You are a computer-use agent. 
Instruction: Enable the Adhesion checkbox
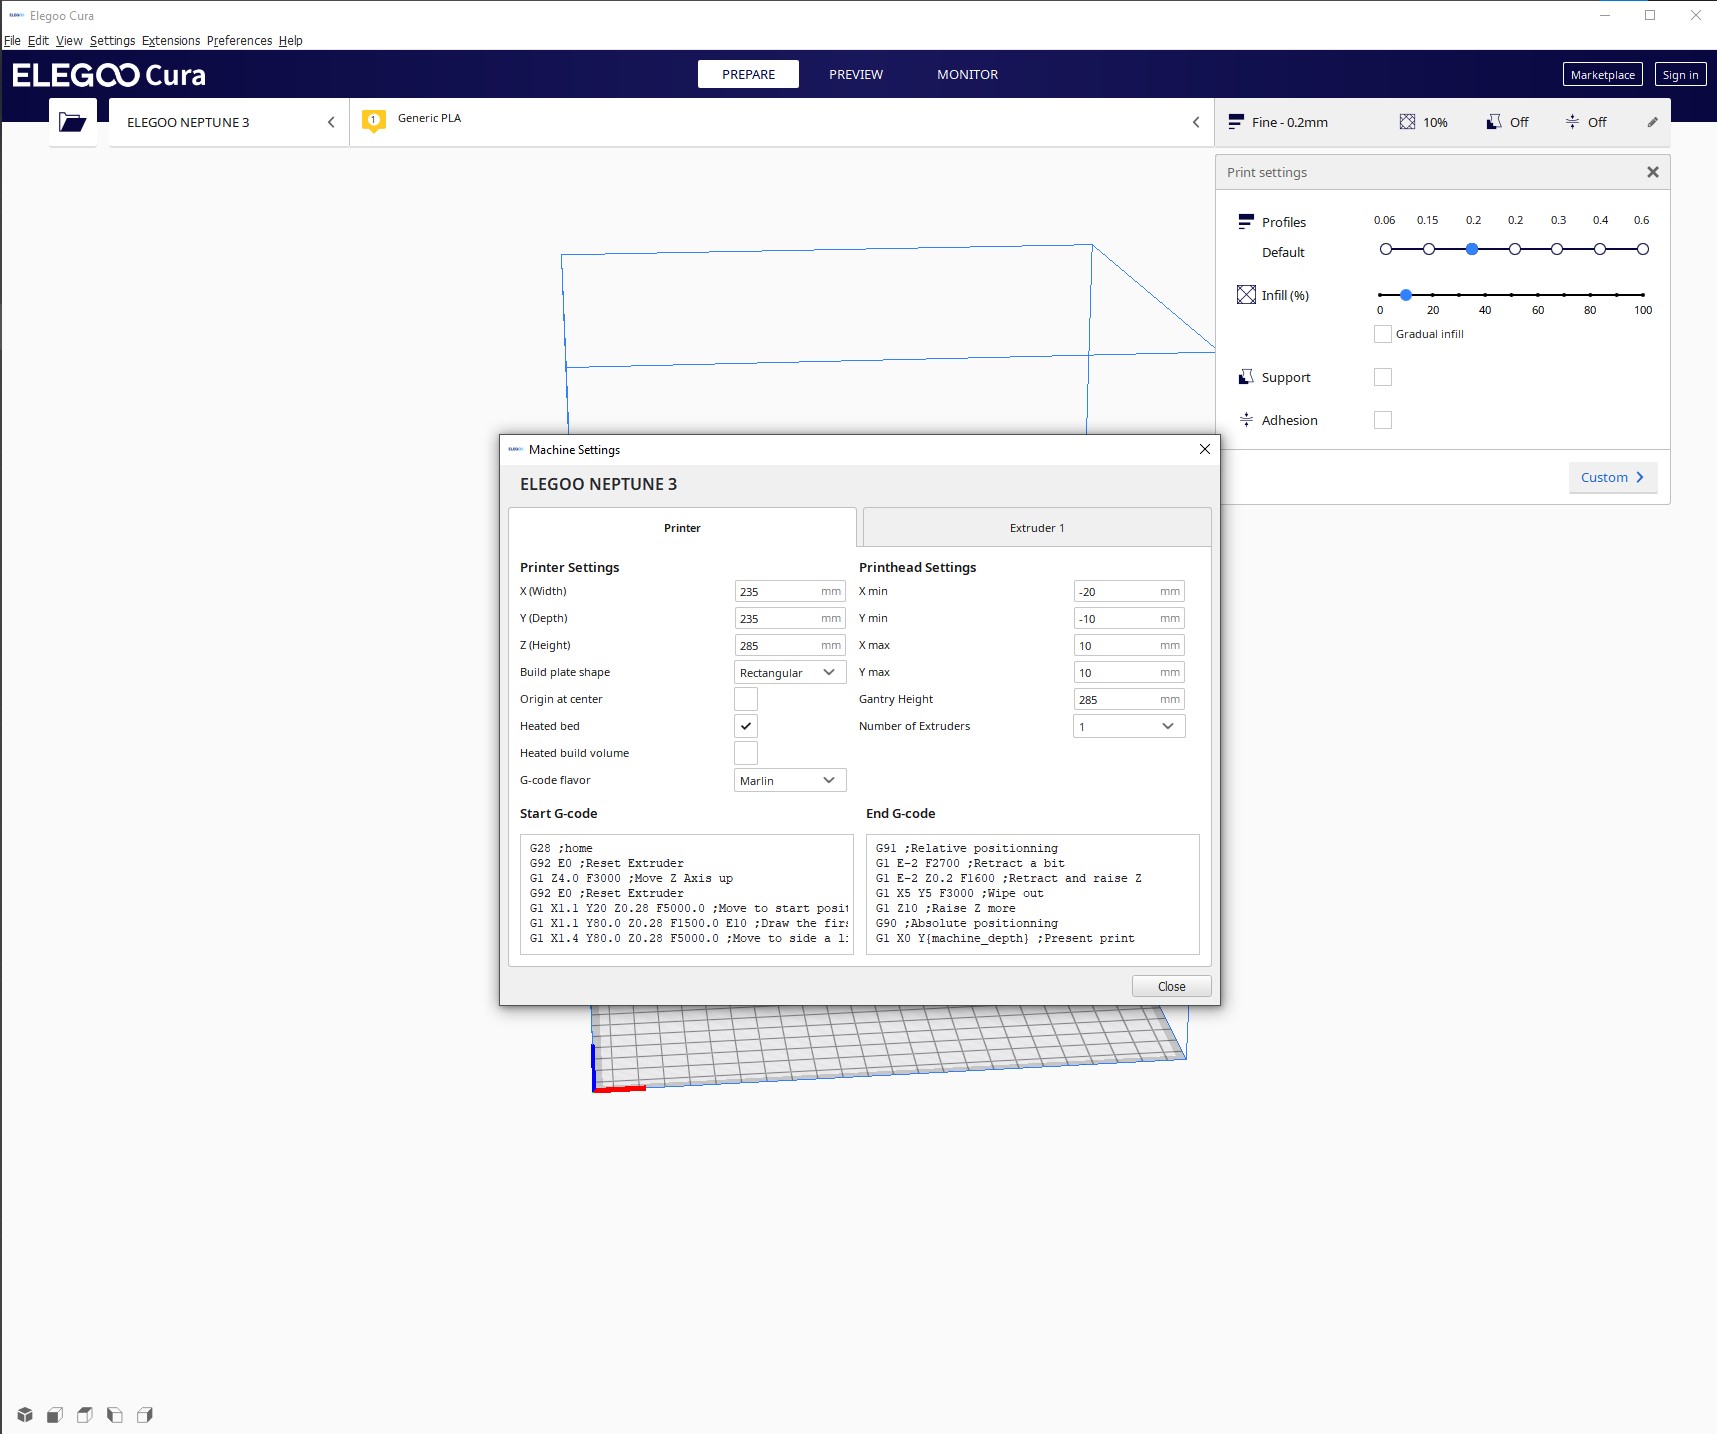1383,420
